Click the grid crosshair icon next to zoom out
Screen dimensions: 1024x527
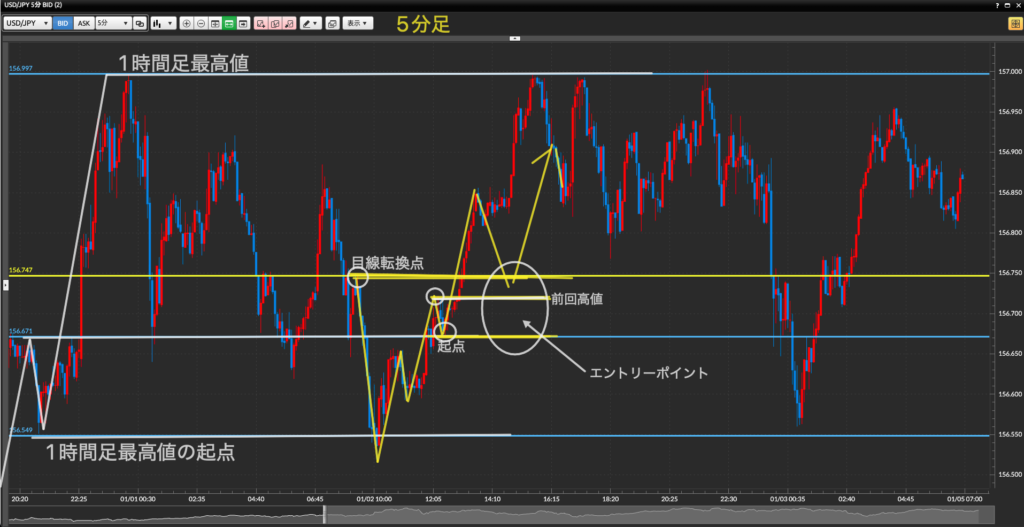pyautogui.click(x=215, y=22)
